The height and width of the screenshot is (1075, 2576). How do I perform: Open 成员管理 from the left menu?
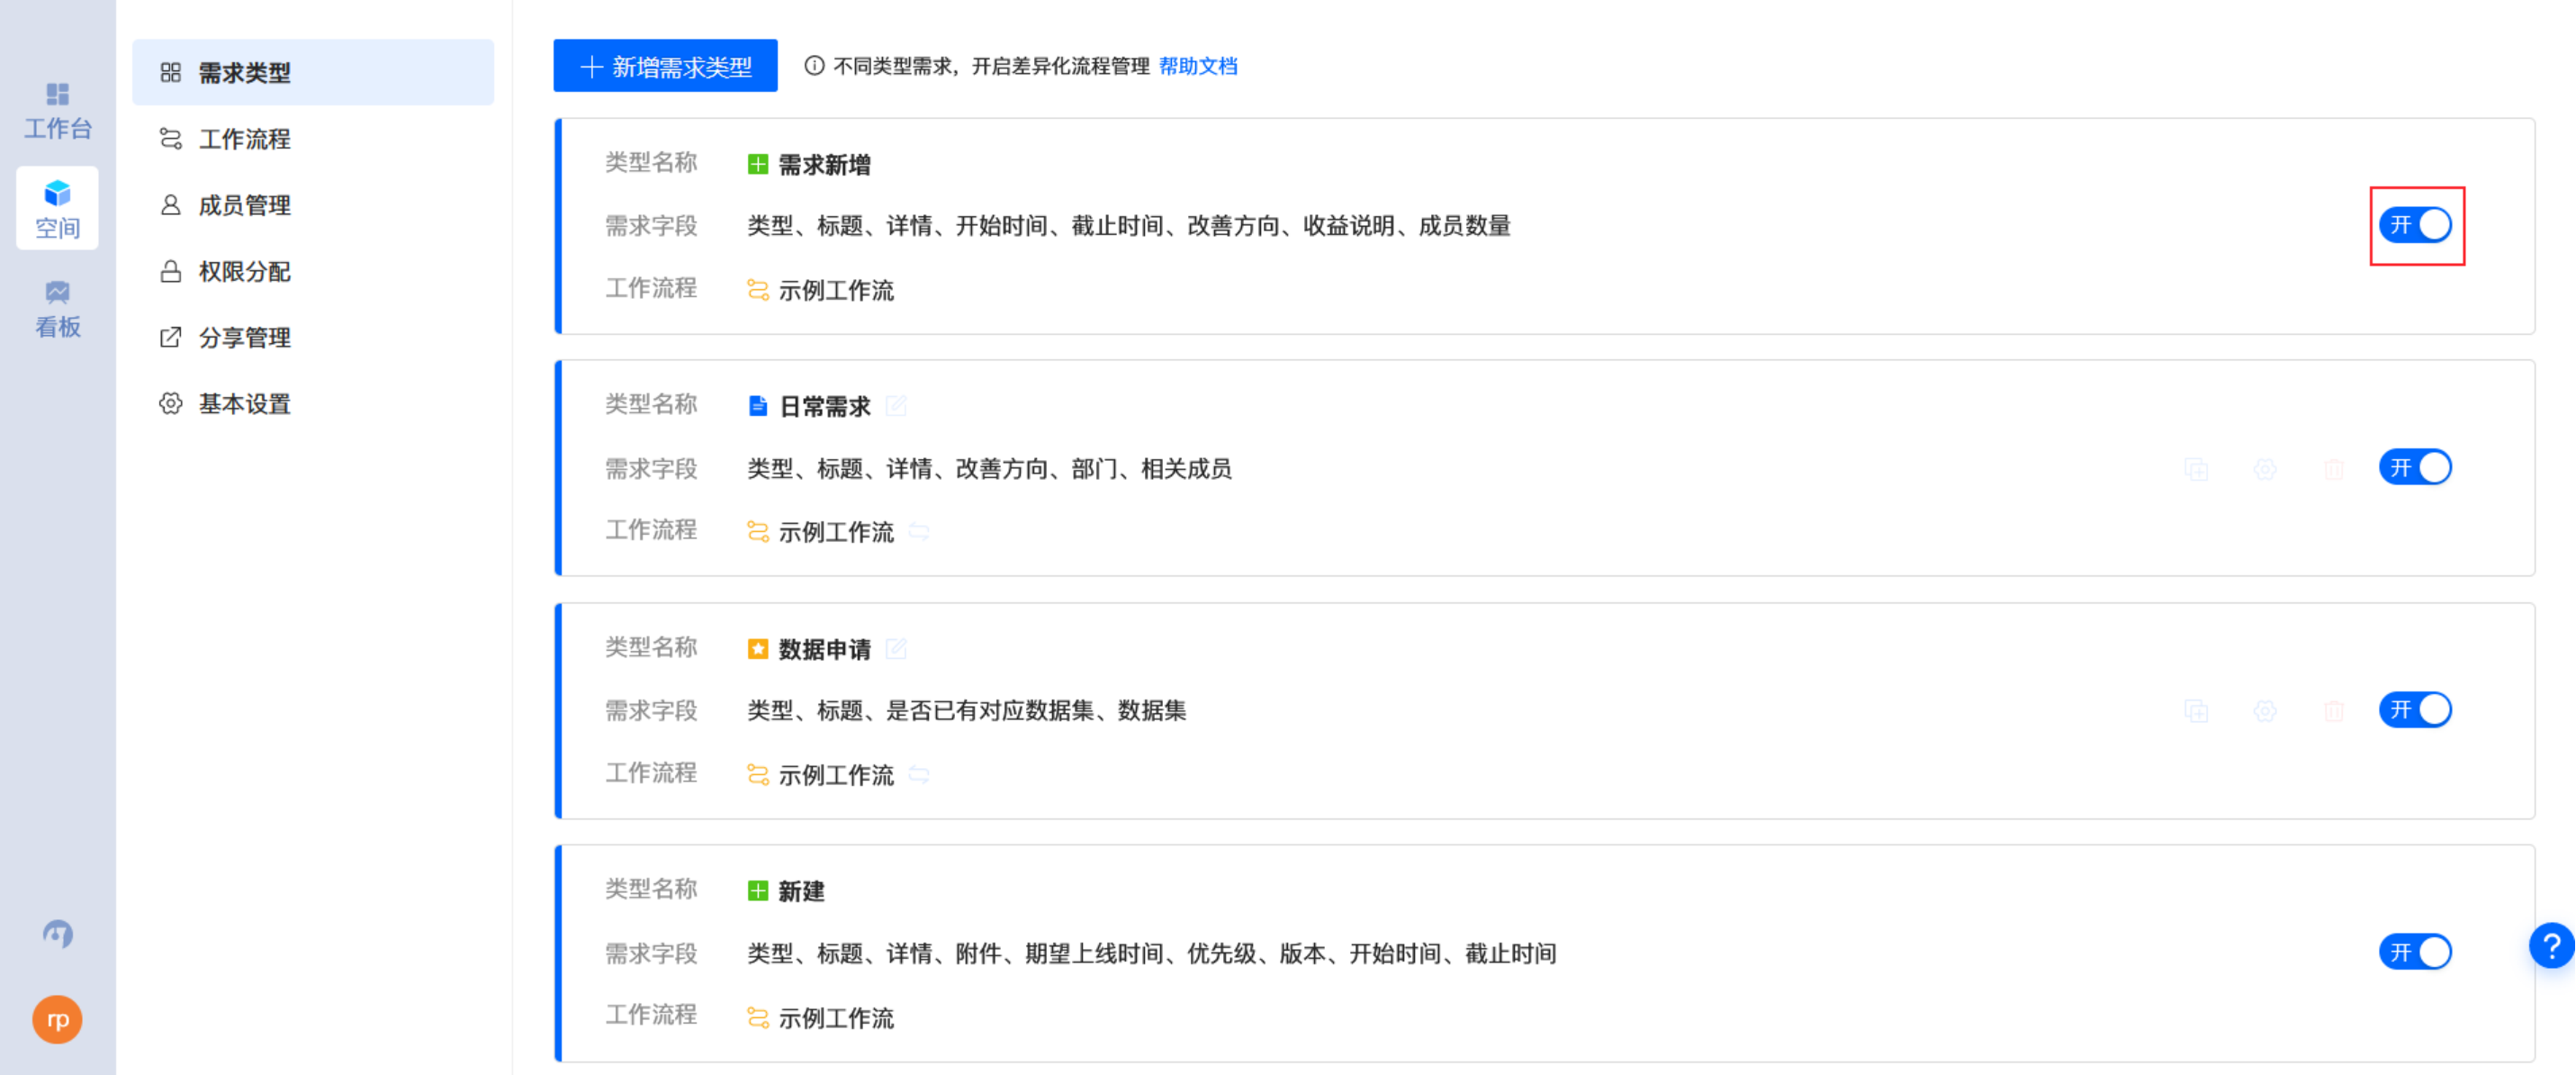(x=245, y=205)
